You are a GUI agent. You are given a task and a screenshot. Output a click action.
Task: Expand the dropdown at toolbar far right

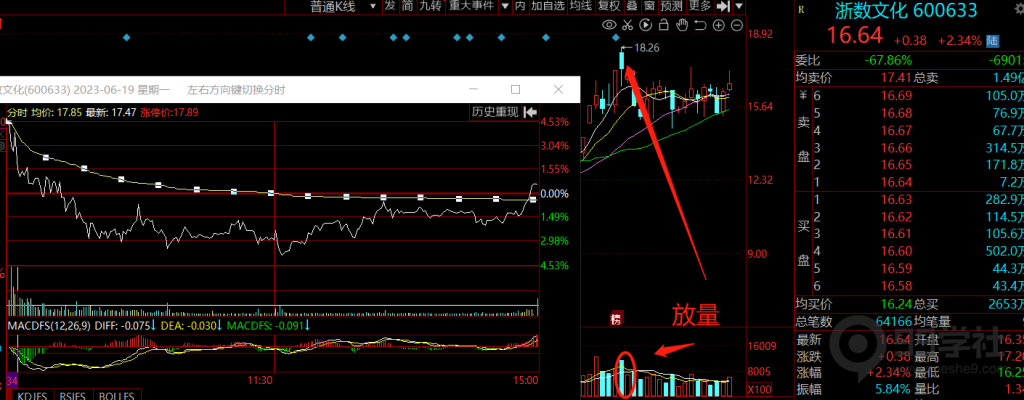tap(739, 6)
